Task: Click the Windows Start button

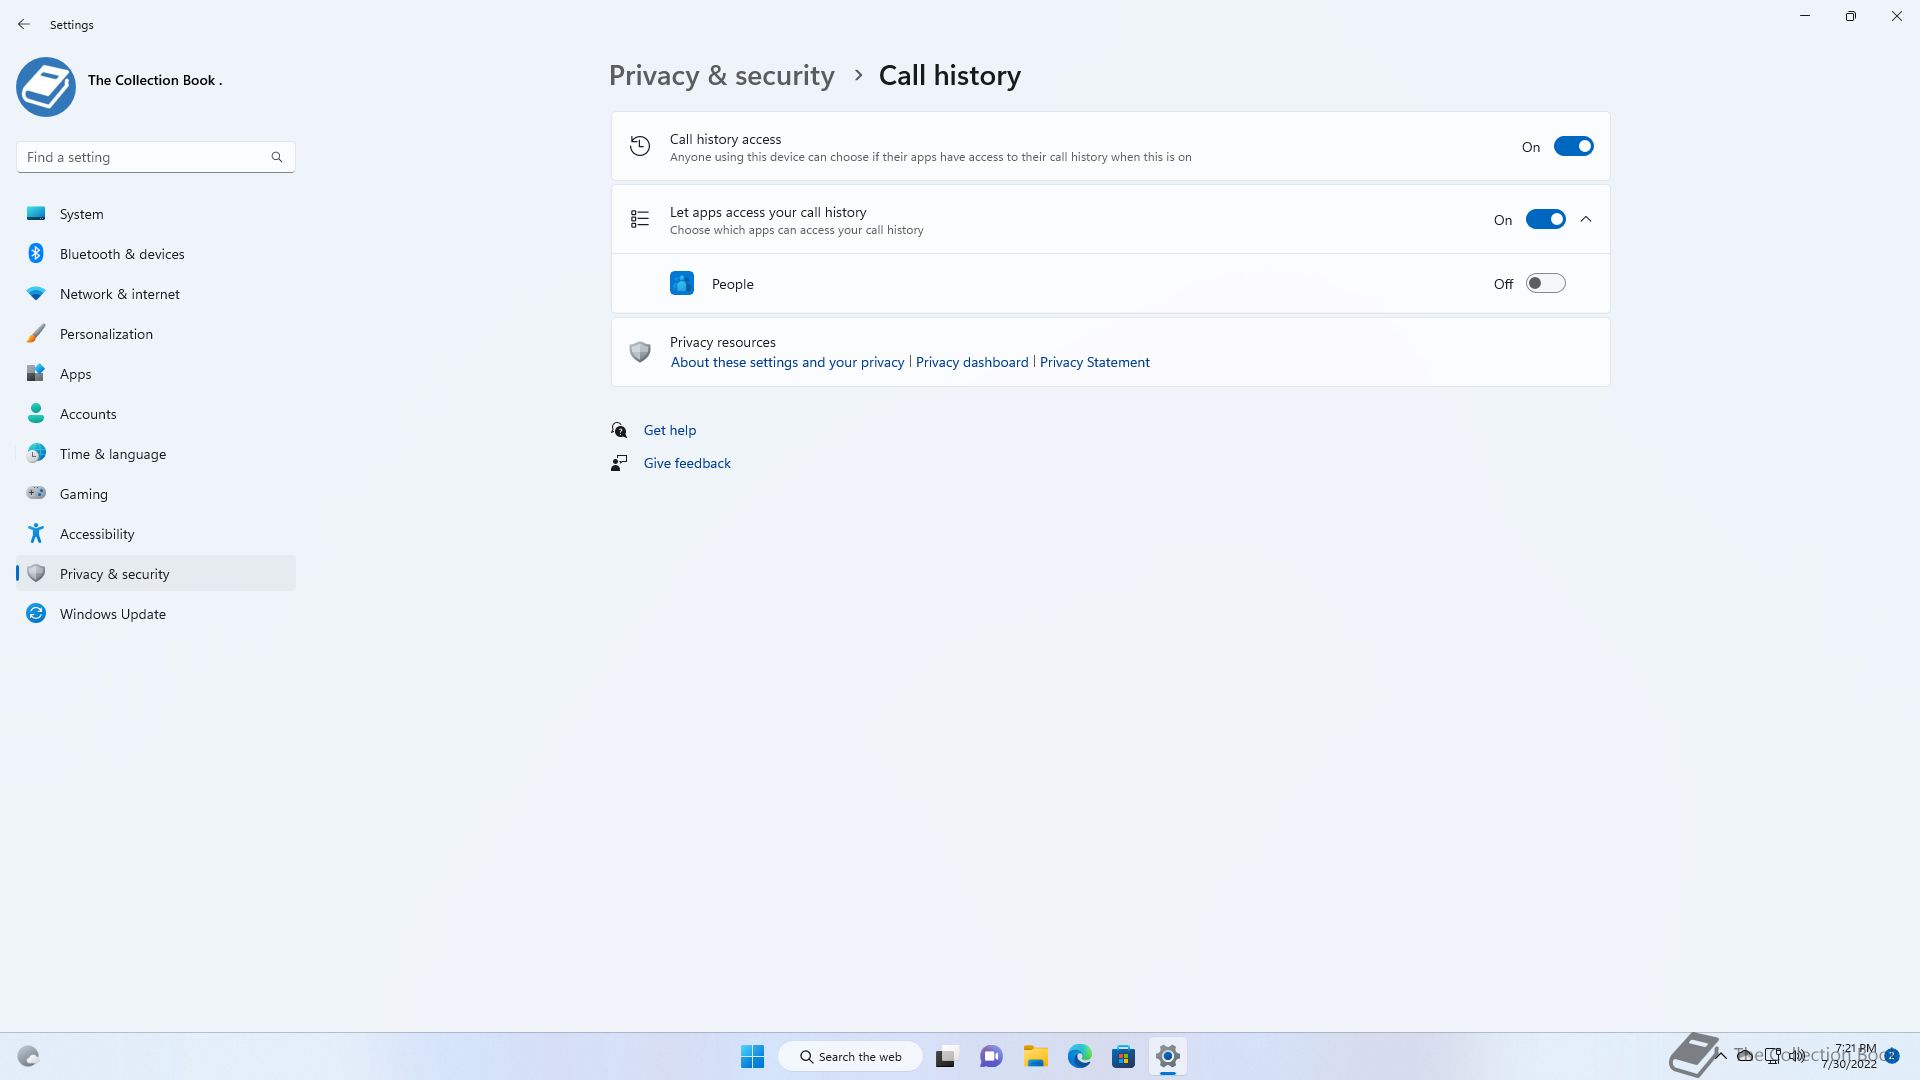Action: point(752,1056)
